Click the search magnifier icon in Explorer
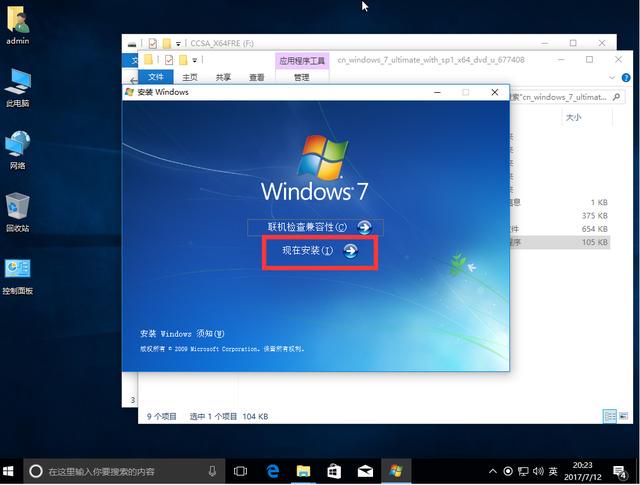Viewport: 640px width, 485px height. pyautogui.click(x=617, y=97)
